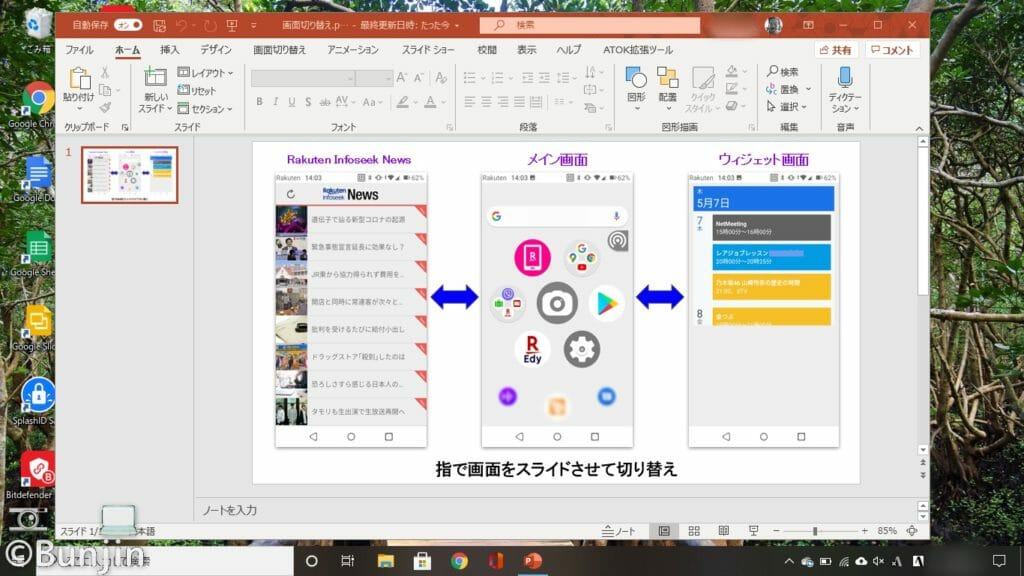
Task: Toggle Underline formatting
Action: (292, 102)
